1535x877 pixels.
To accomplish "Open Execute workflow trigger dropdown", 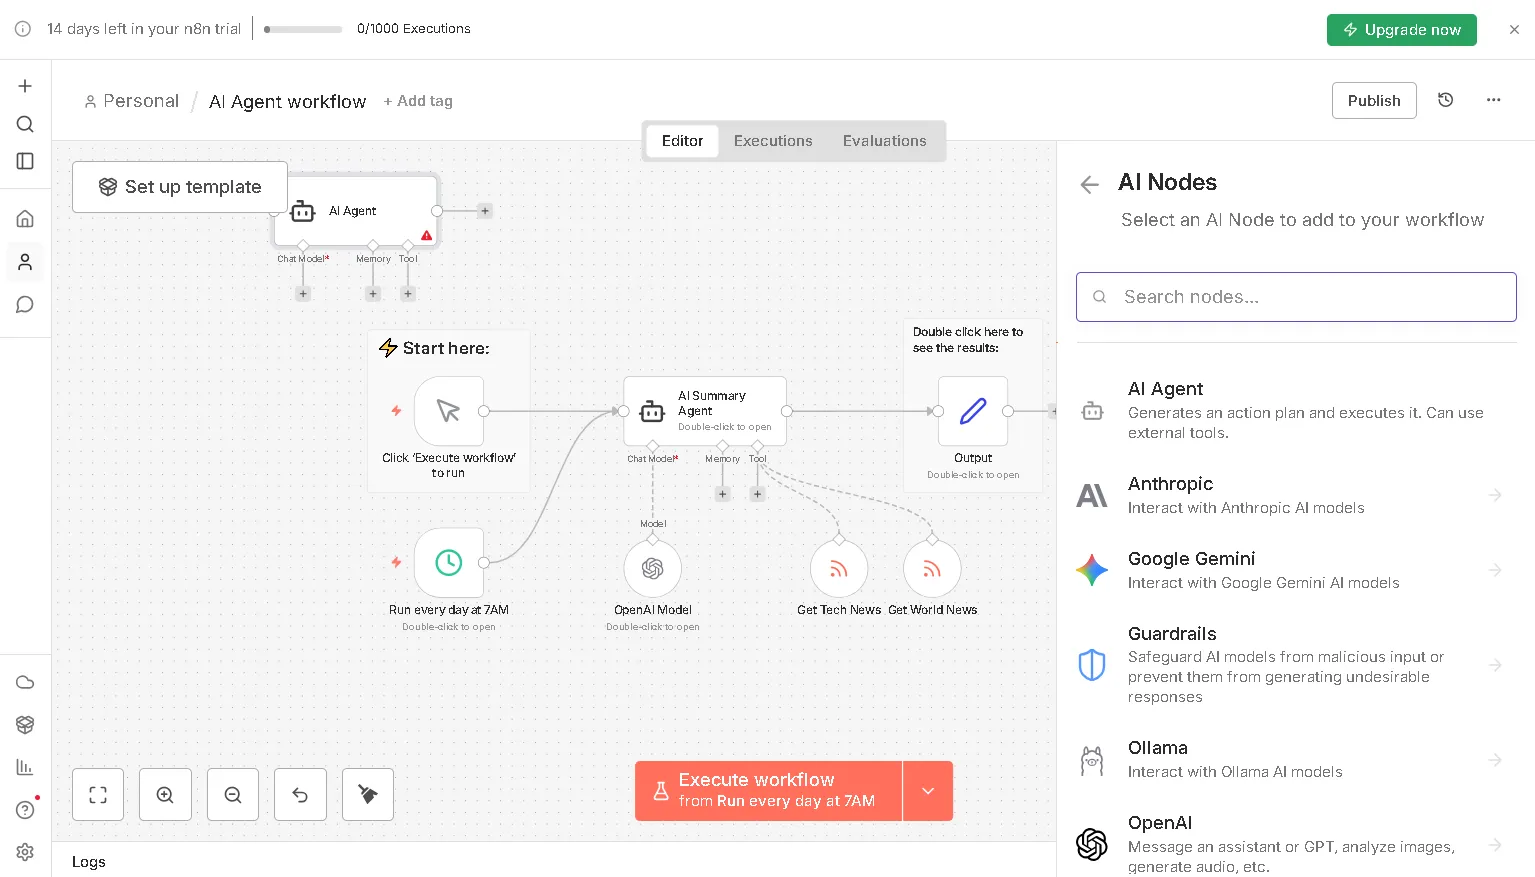I will [928, 791].
